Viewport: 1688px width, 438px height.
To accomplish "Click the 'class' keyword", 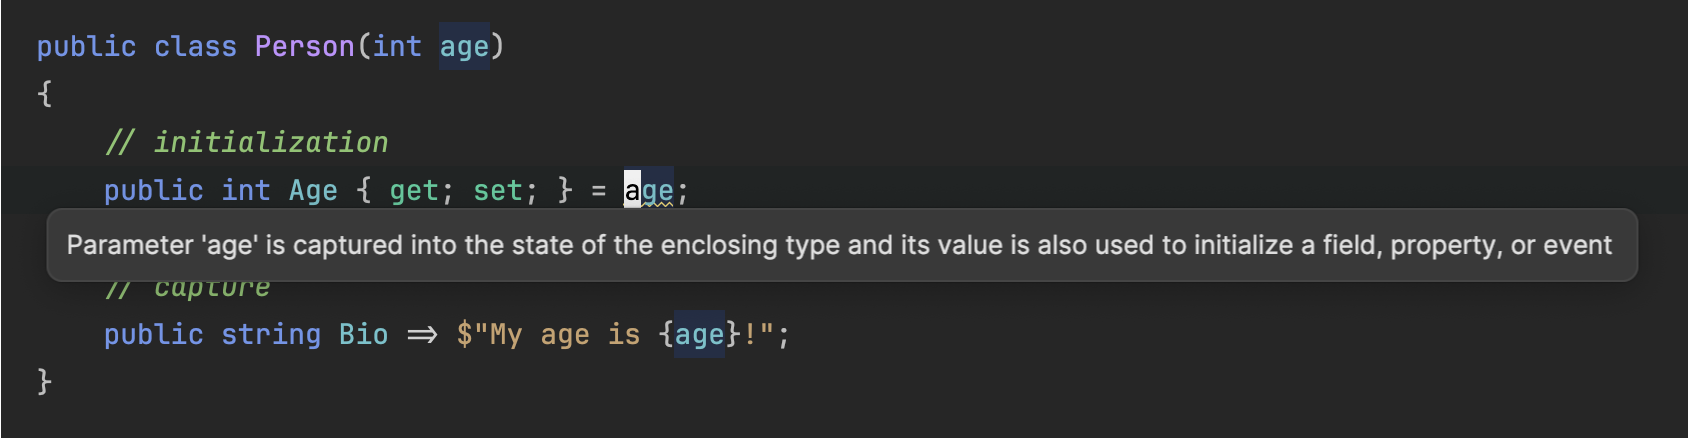I will point(195,47).
